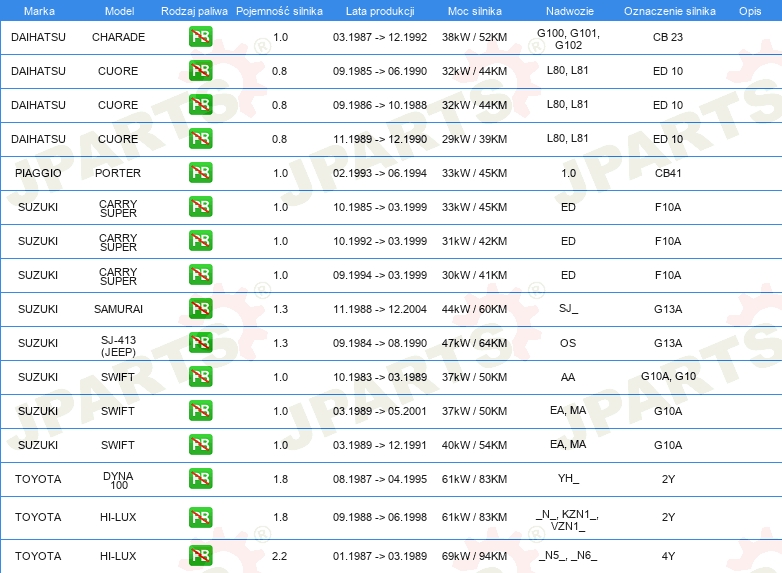The height and width of the screenshot is (573, 782).
Task: Click power value 47kW / 64KM
Action: [x=474, y=343]
